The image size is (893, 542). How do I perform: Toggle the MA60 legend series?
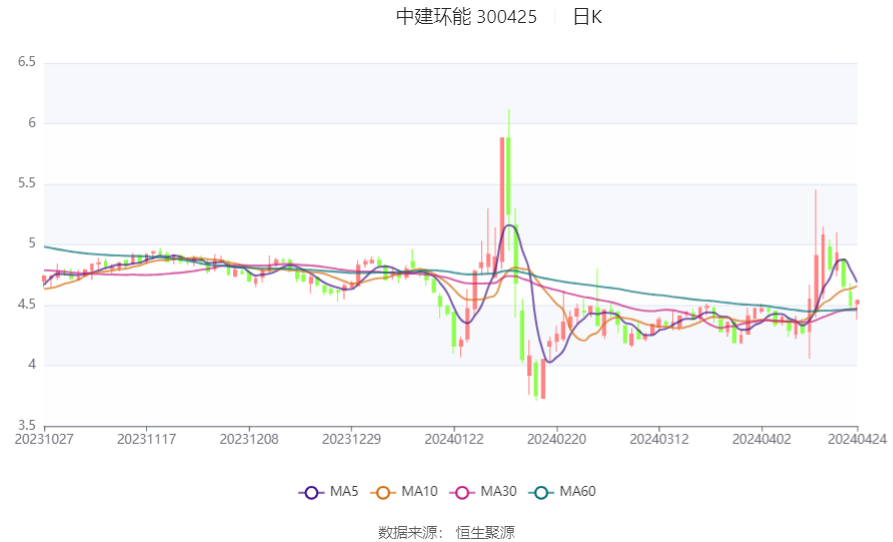pos(562,492)
